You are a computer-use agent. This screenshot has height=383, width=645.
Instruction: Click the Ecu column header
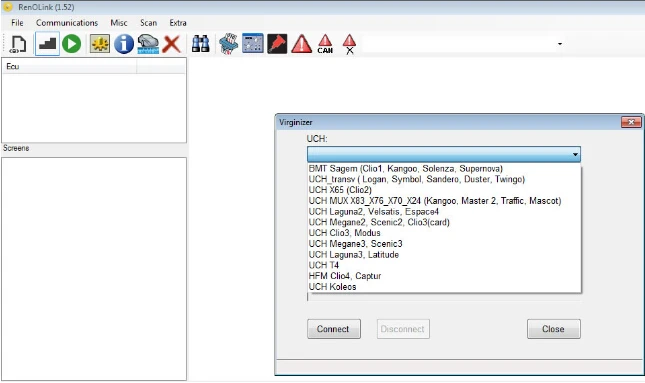point(70,67)
